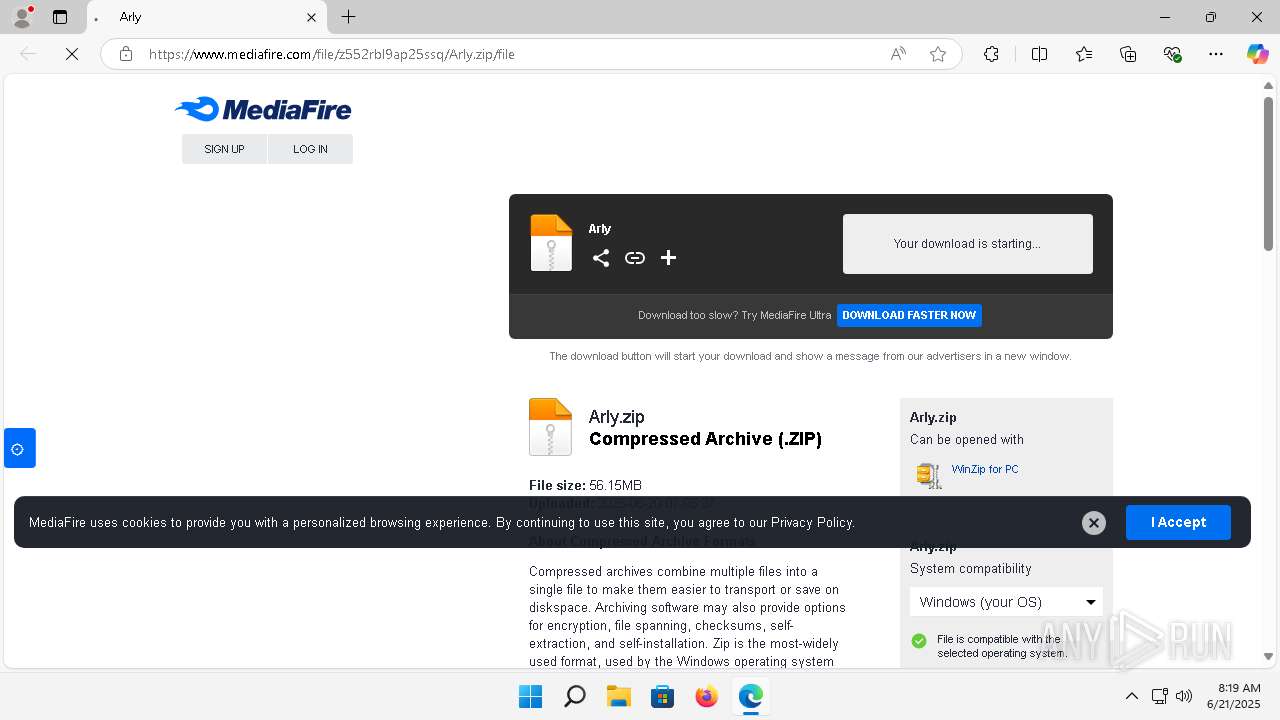Click the plus icon to save file
The height and width of the screenshot is (720, 1280).
pos(669,258)
